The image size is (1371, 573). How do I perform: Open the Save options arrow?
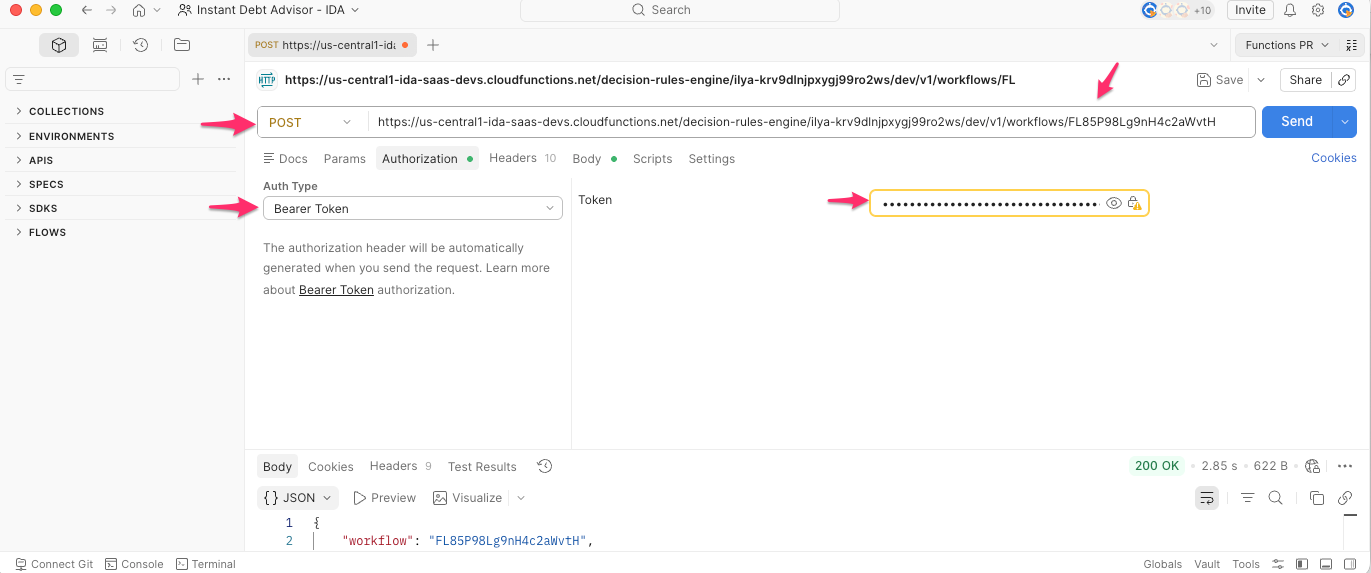coord(1260,80)
